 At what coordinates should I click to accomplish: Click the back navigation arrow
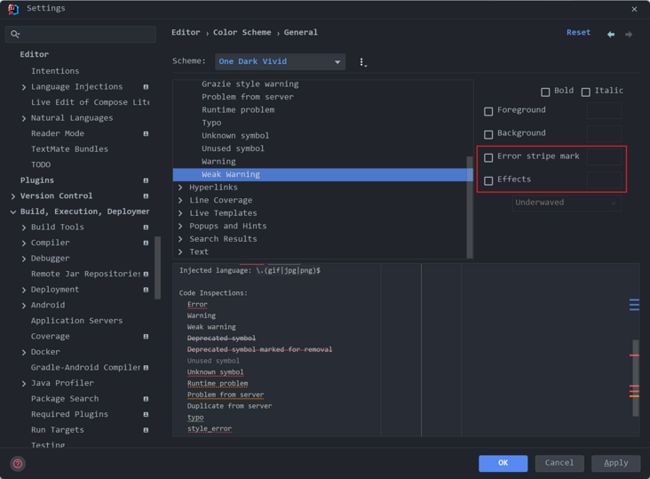(611, 34)
